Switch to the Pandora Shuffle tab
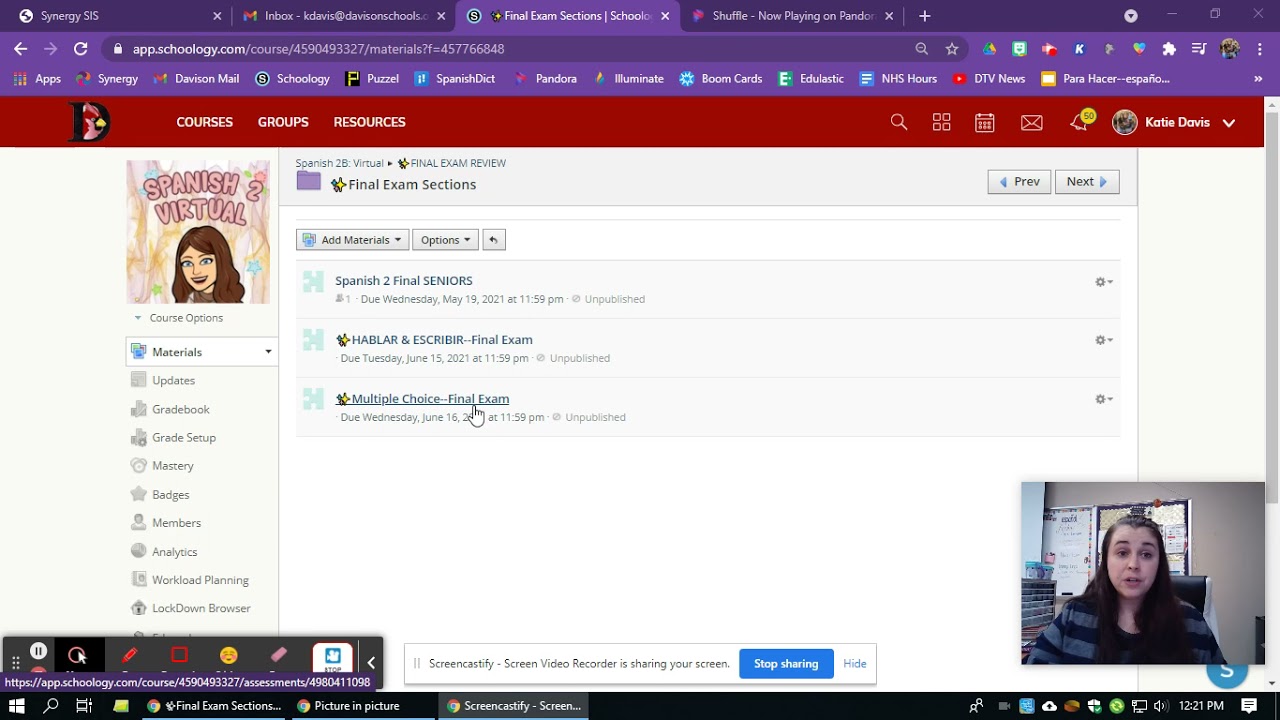 tap(791, 16)
